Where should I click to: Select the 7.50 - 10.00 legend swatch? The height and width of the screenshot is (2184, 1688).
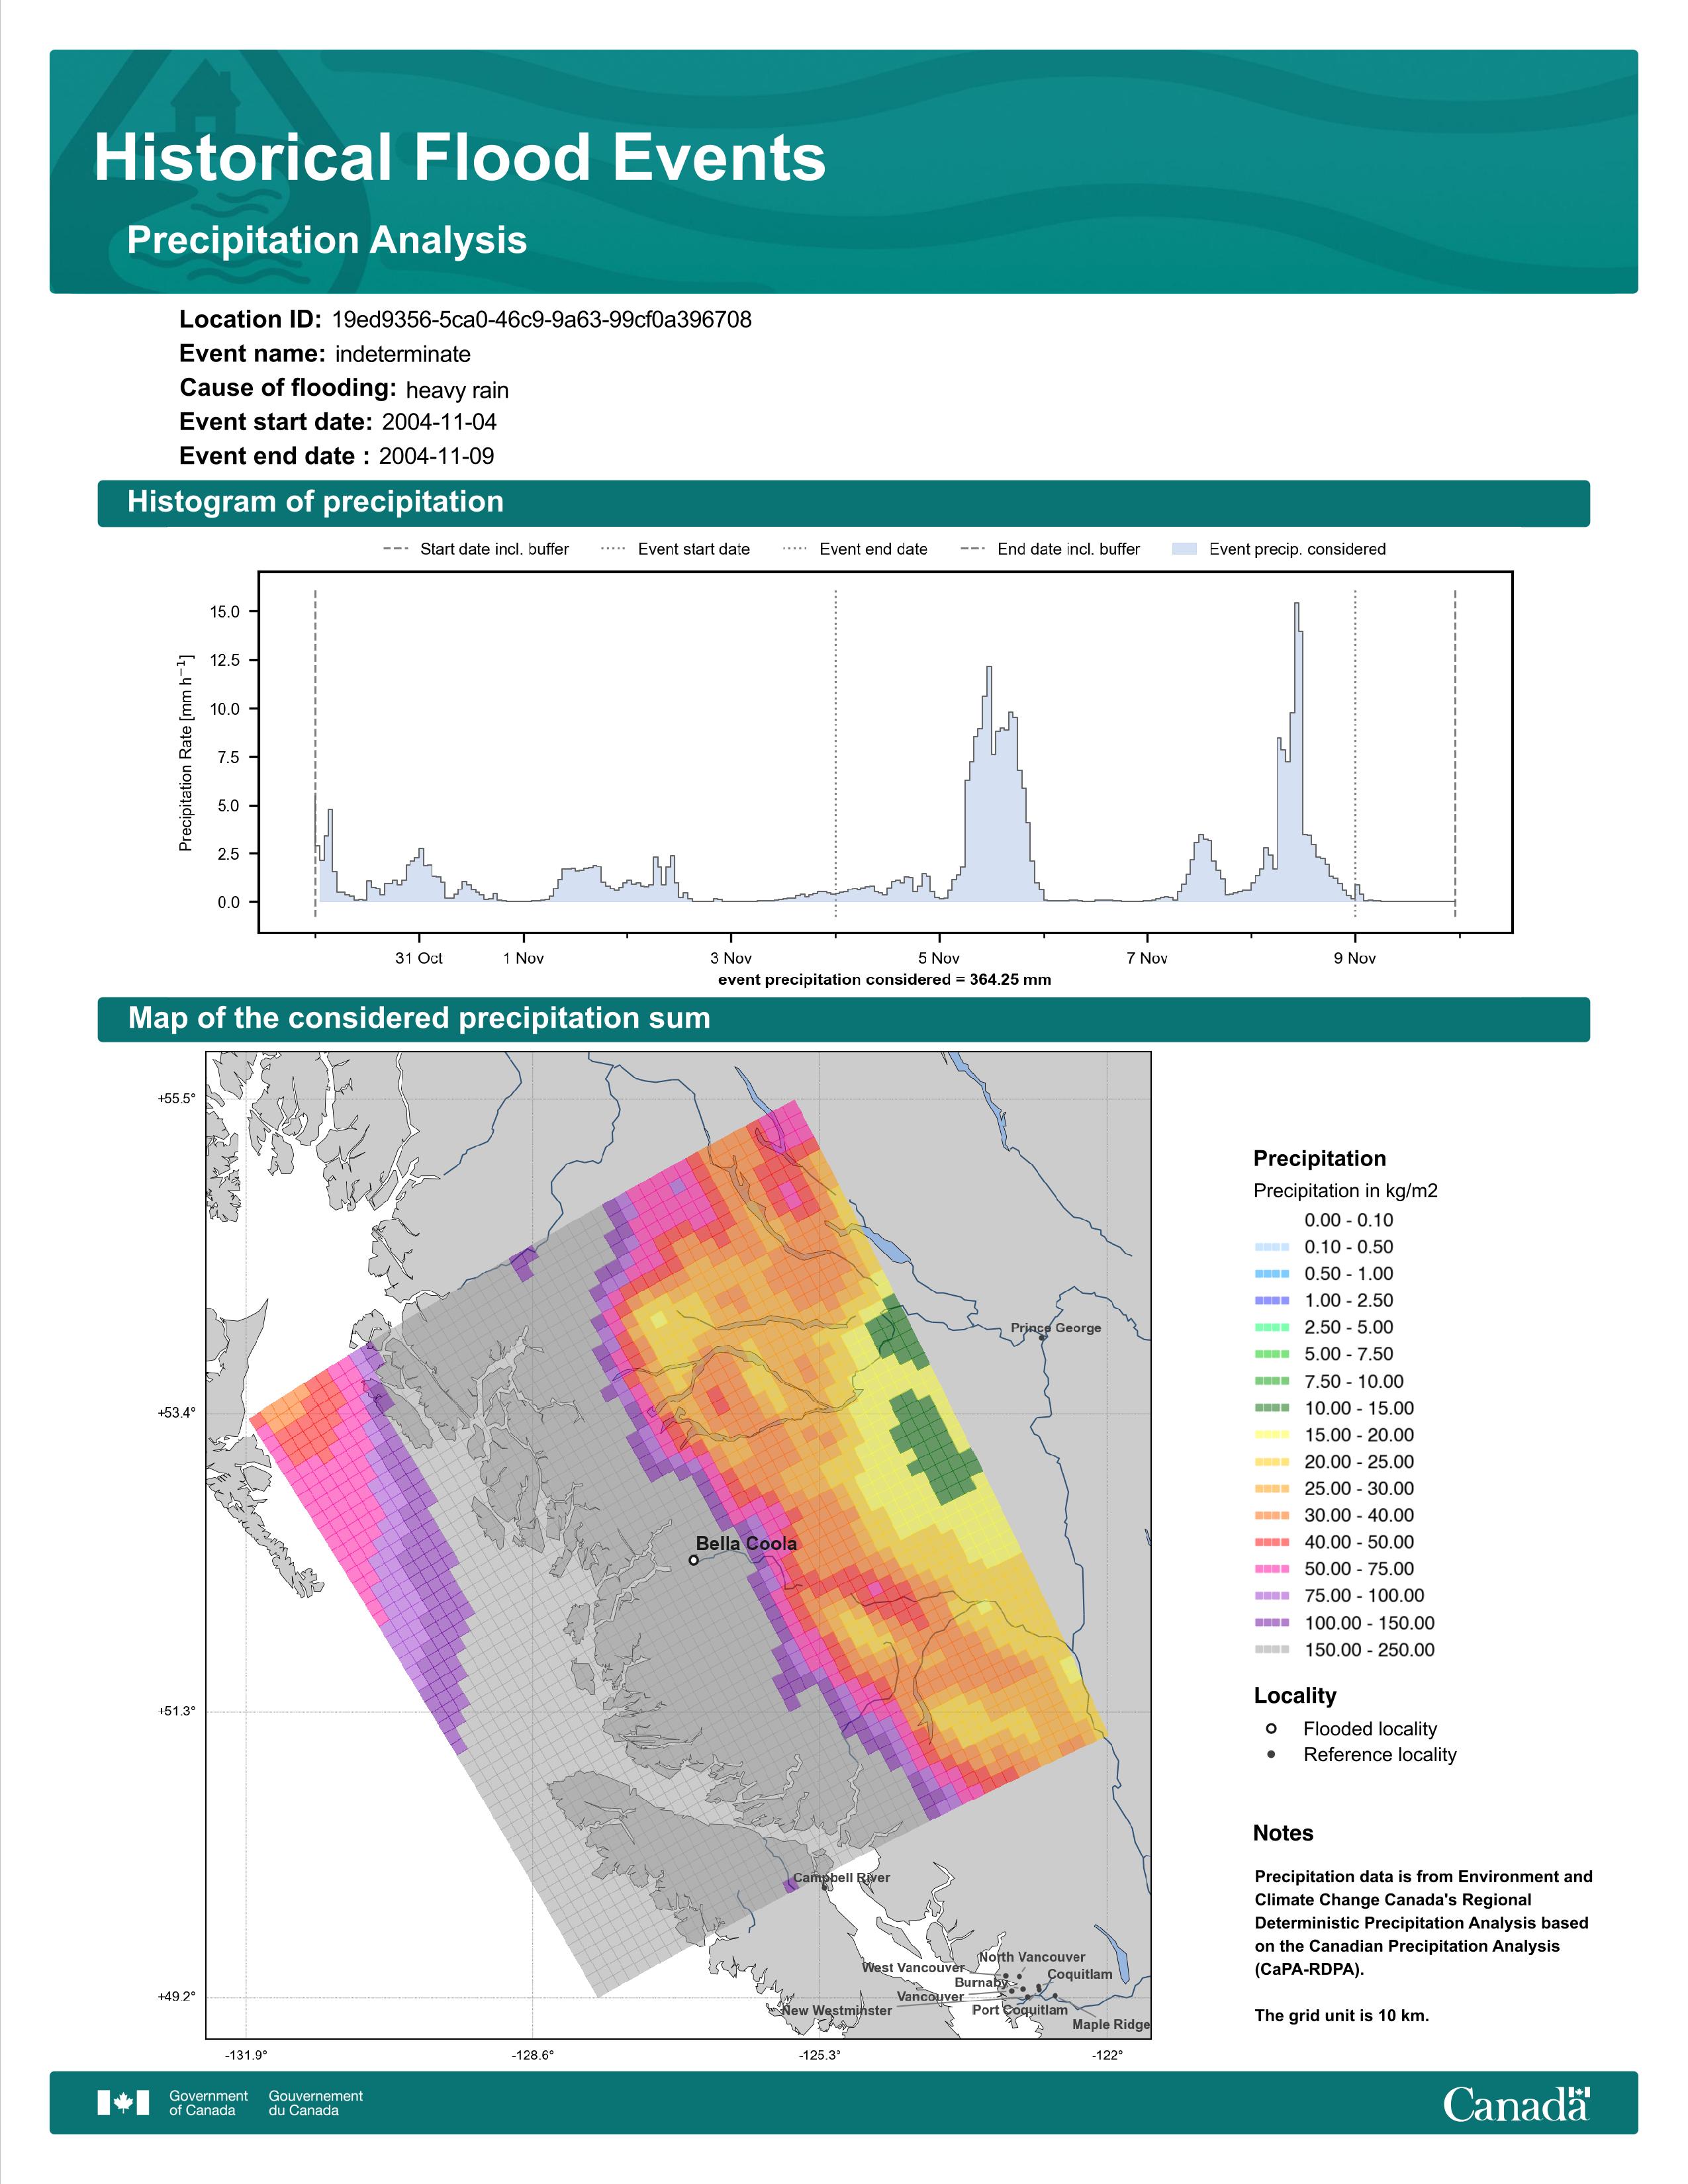[1272, 1381]
